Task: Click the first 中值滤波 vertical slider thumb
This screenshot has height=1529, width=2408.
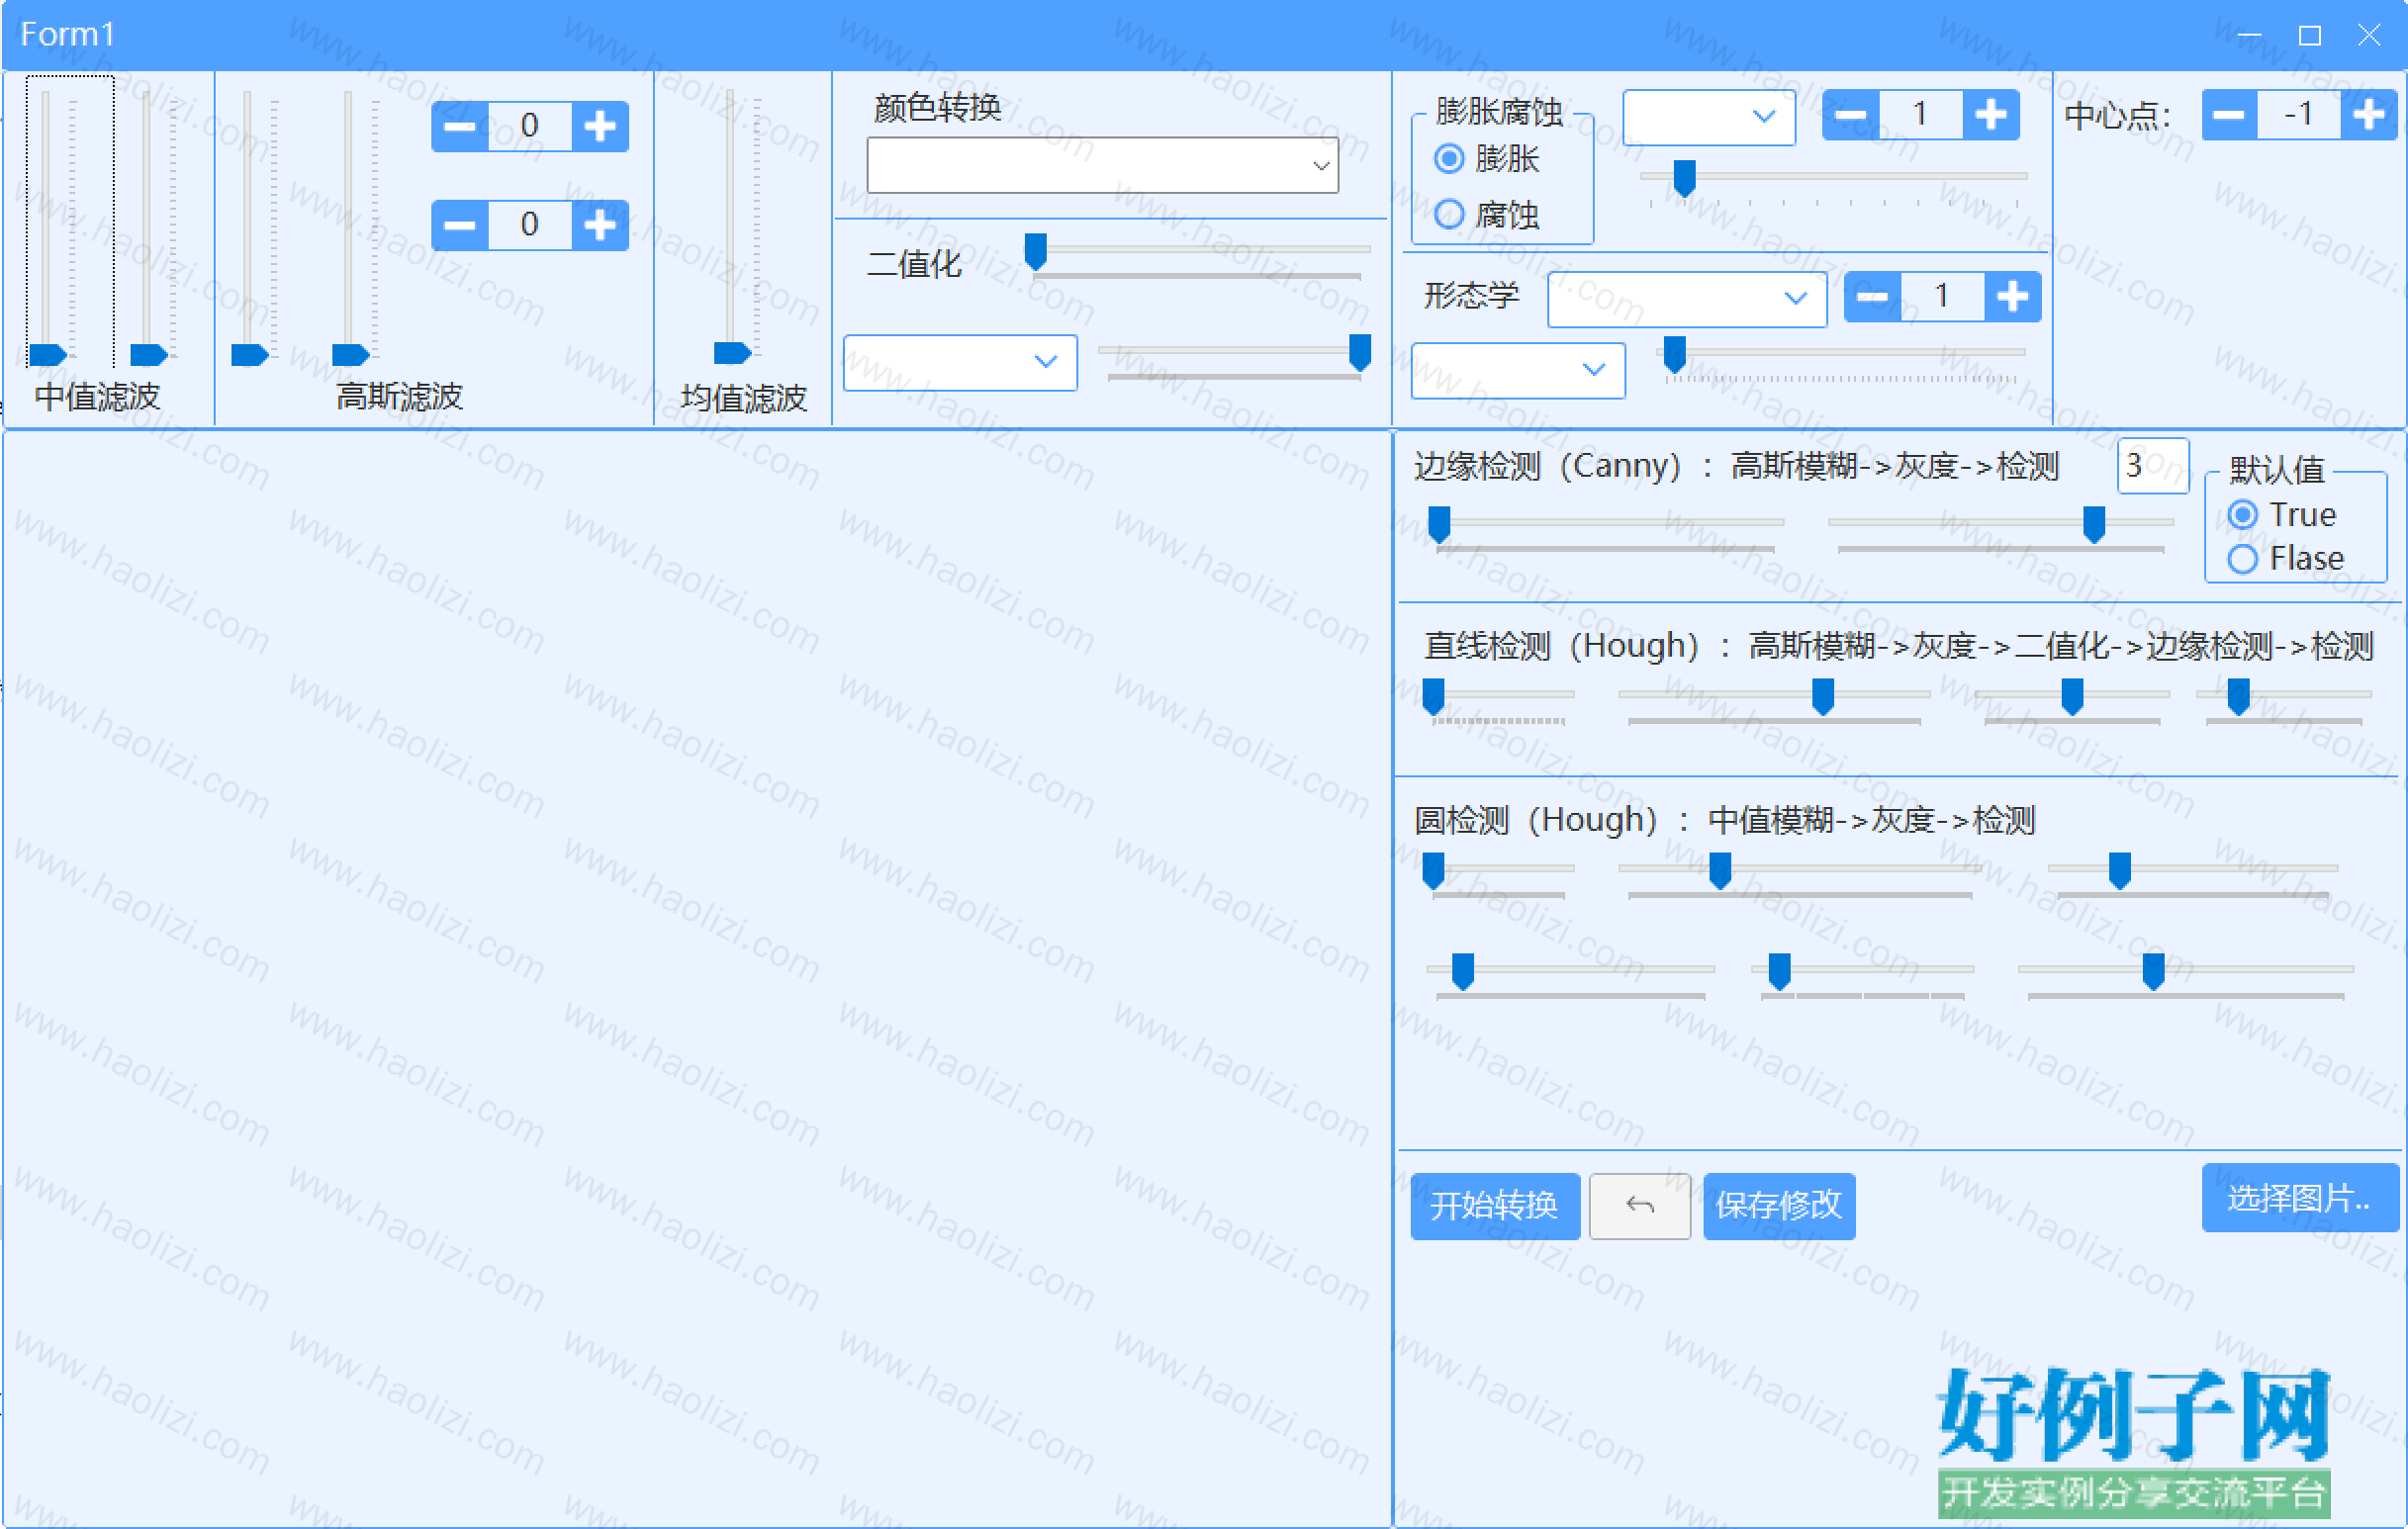Action: click(48, 355)
